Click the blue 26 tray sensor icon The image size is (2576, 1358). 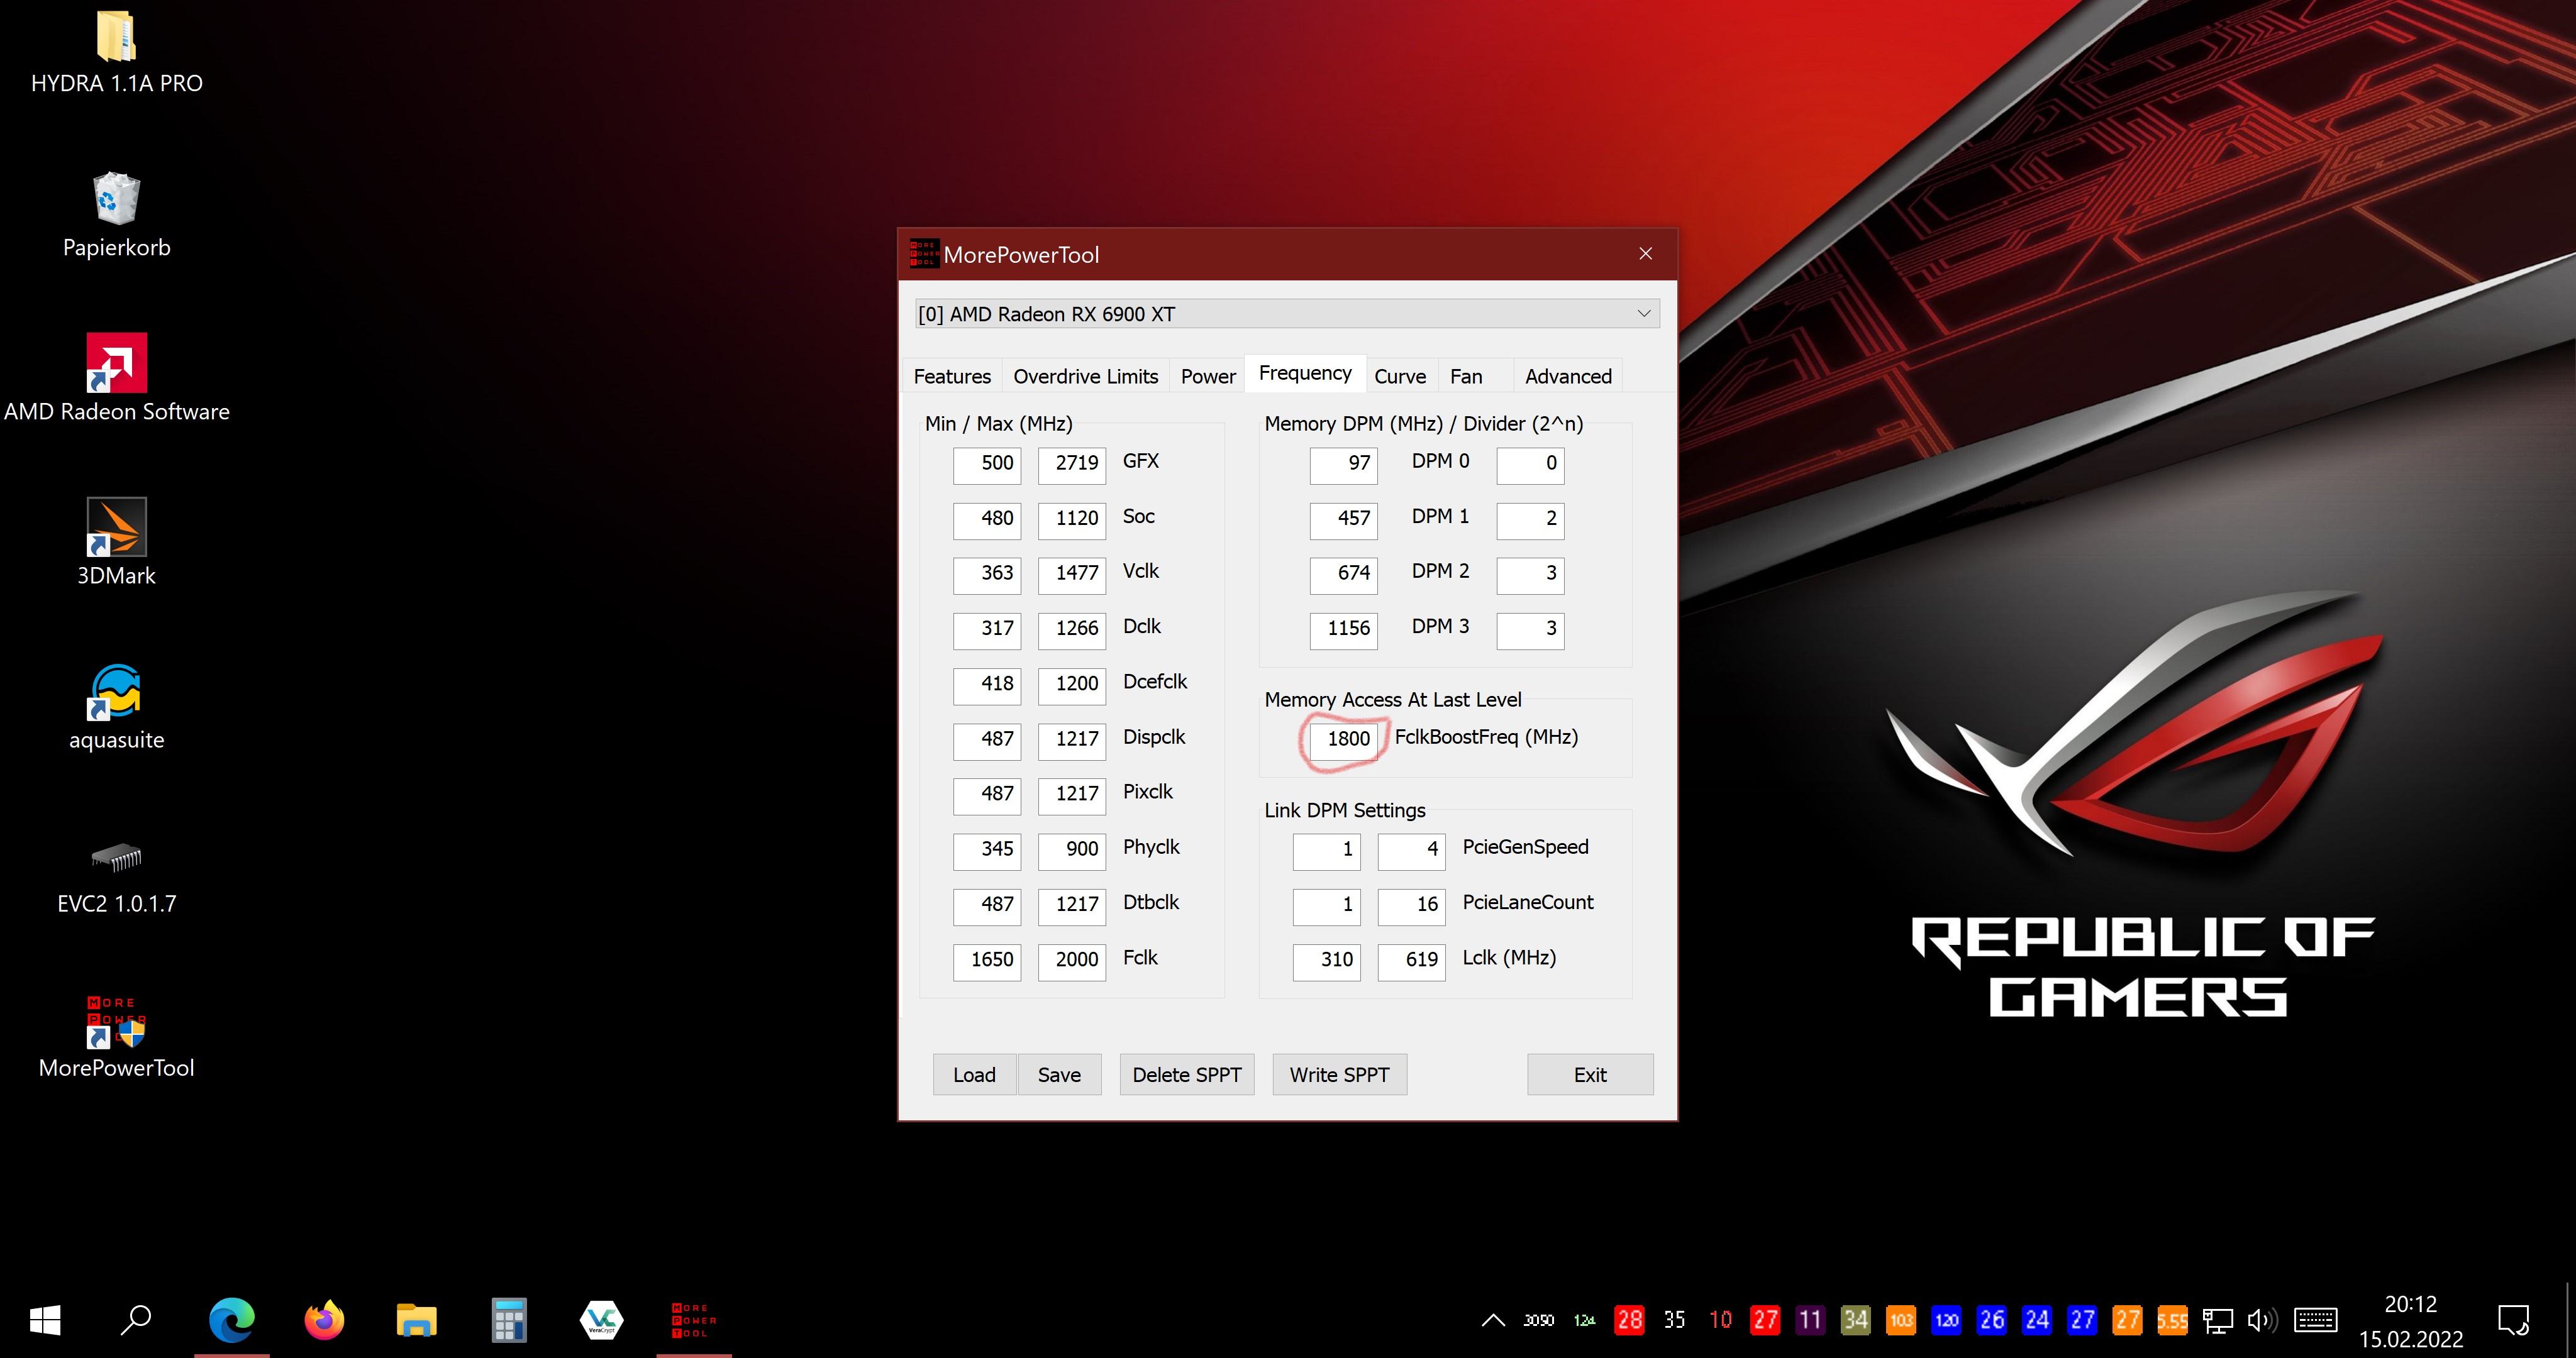[x=1992, y=1320]
